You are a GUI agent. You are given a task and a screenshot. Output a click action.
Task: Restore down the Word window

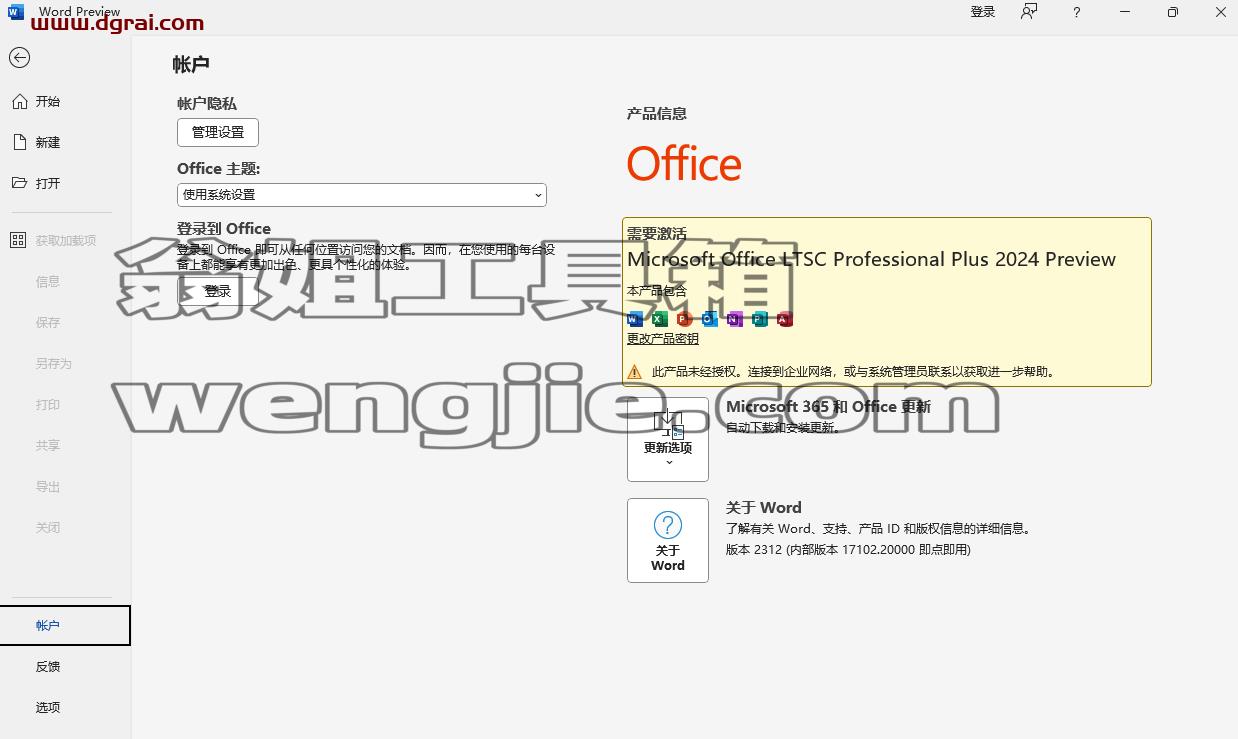pos(1173,12)
